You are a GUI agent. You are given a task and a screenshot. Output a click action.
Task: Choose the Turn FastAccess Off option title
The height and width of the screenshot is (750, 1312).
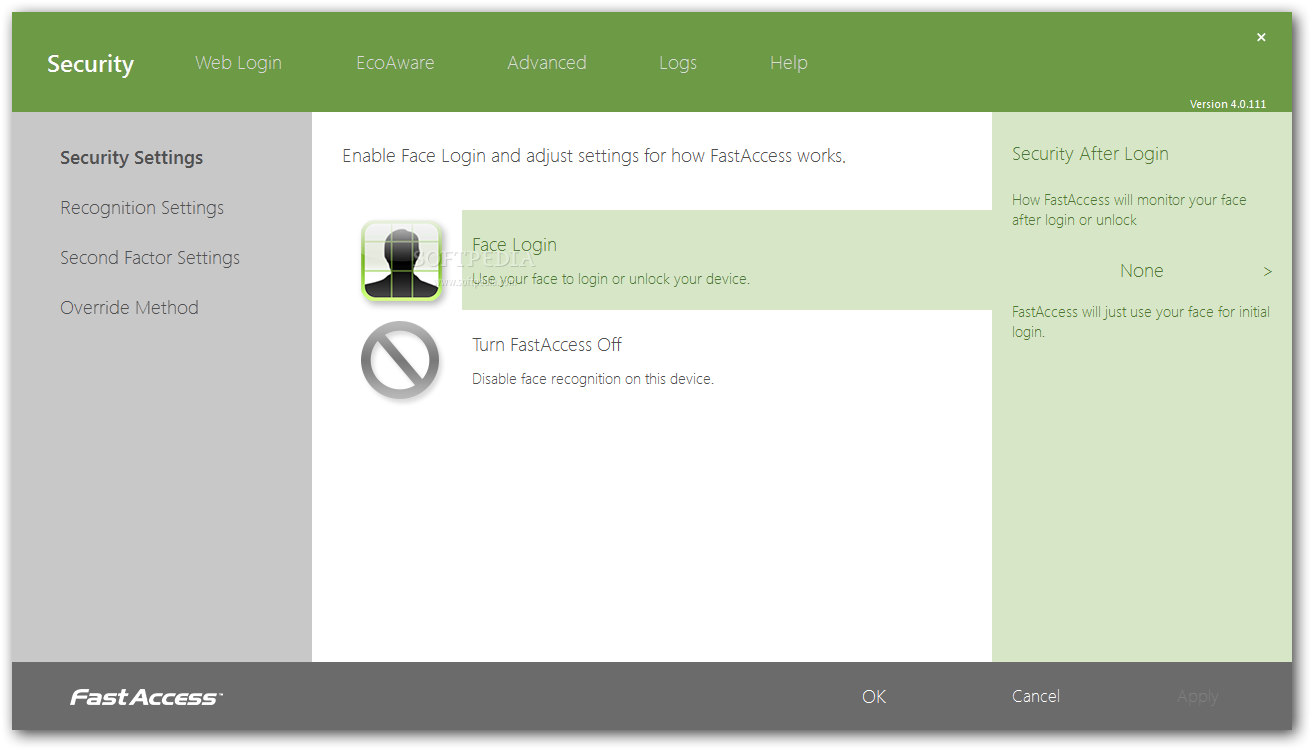pos(547,345)
